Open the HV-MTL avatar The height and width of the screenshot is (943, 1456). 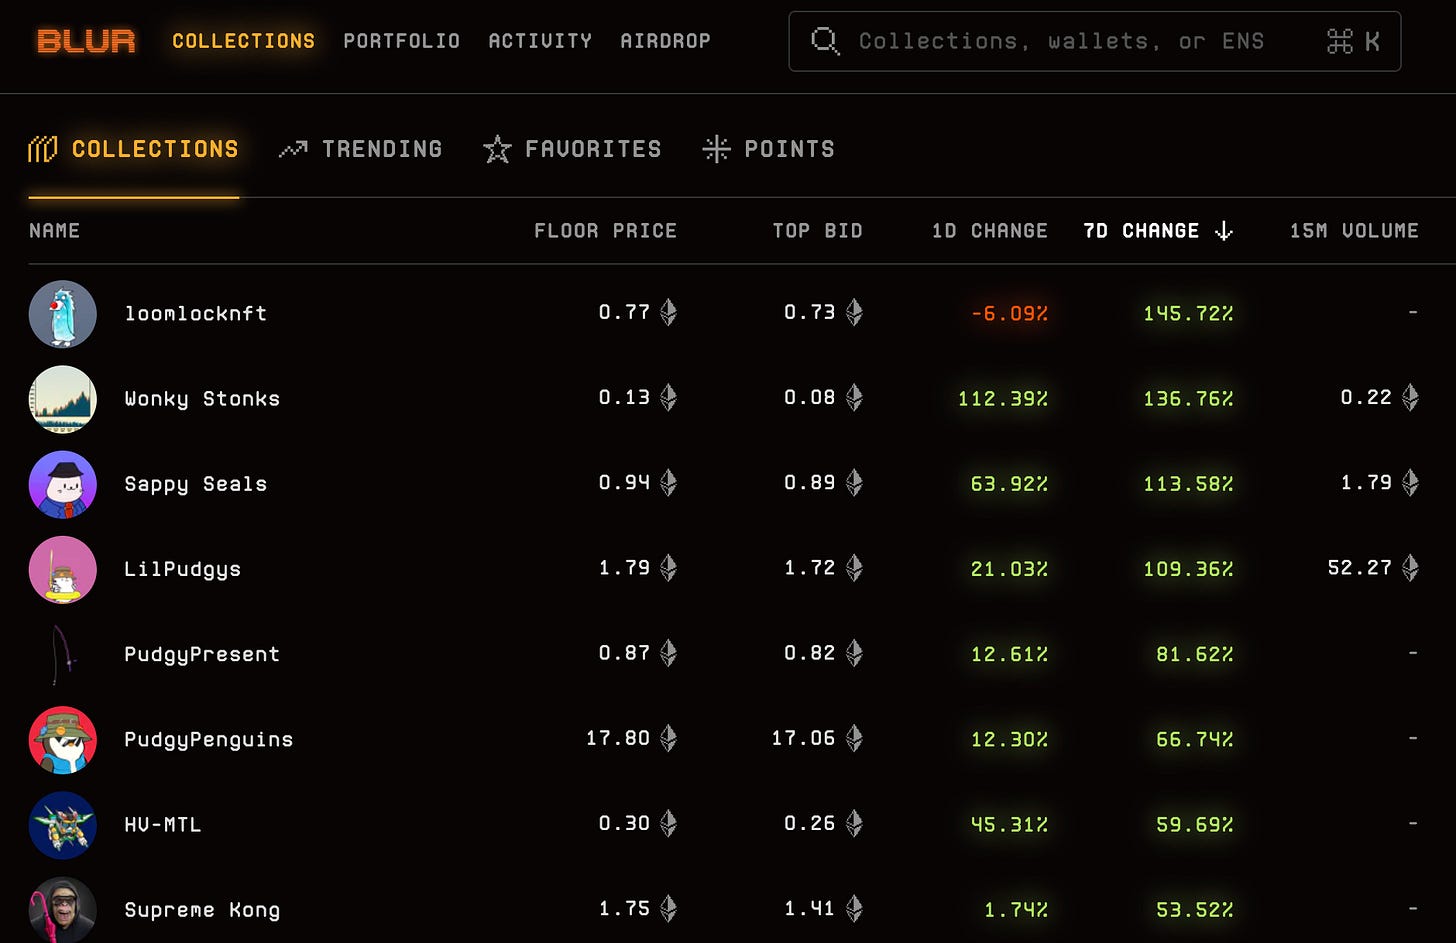63,825
